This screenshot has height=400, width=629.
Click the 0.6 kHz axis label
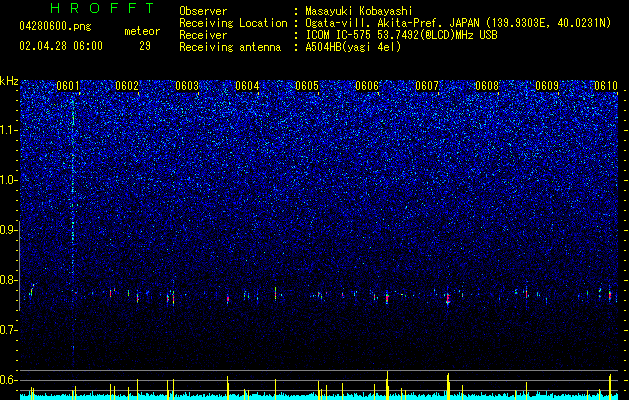point(9,380)
